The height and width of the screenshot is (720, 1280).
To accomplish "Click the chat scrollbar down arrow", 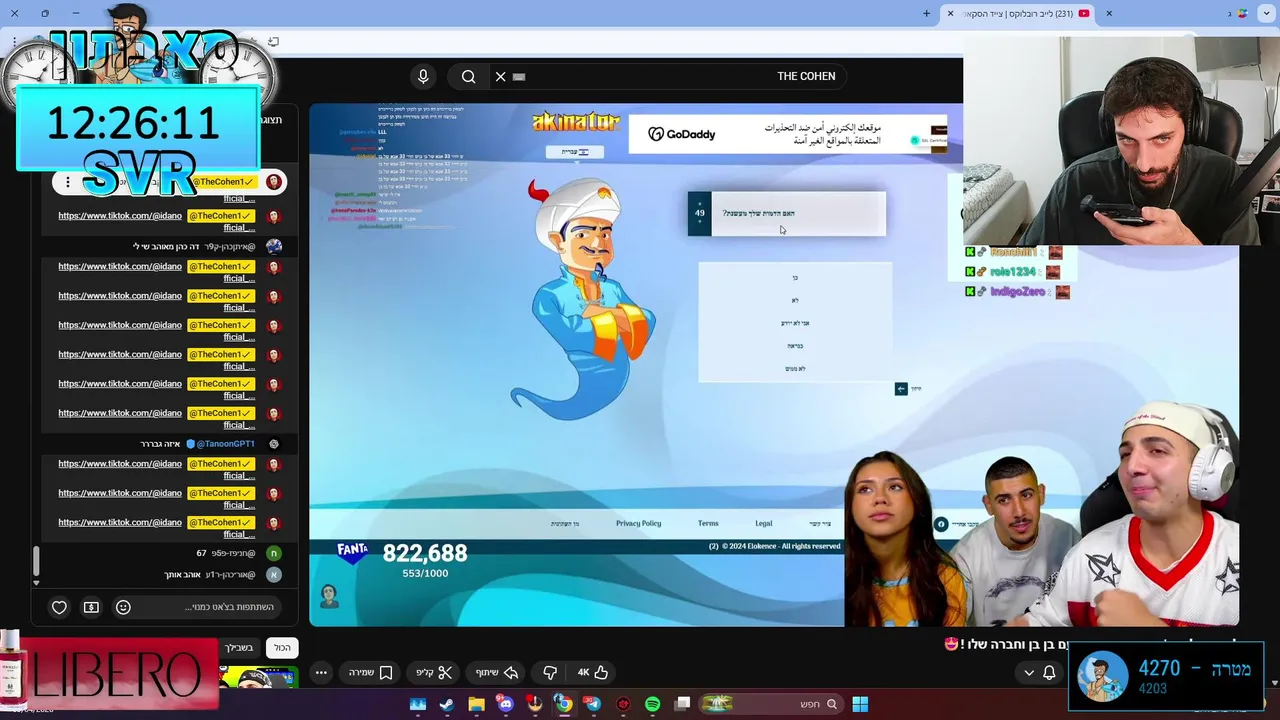I will [x=36, y=582].
